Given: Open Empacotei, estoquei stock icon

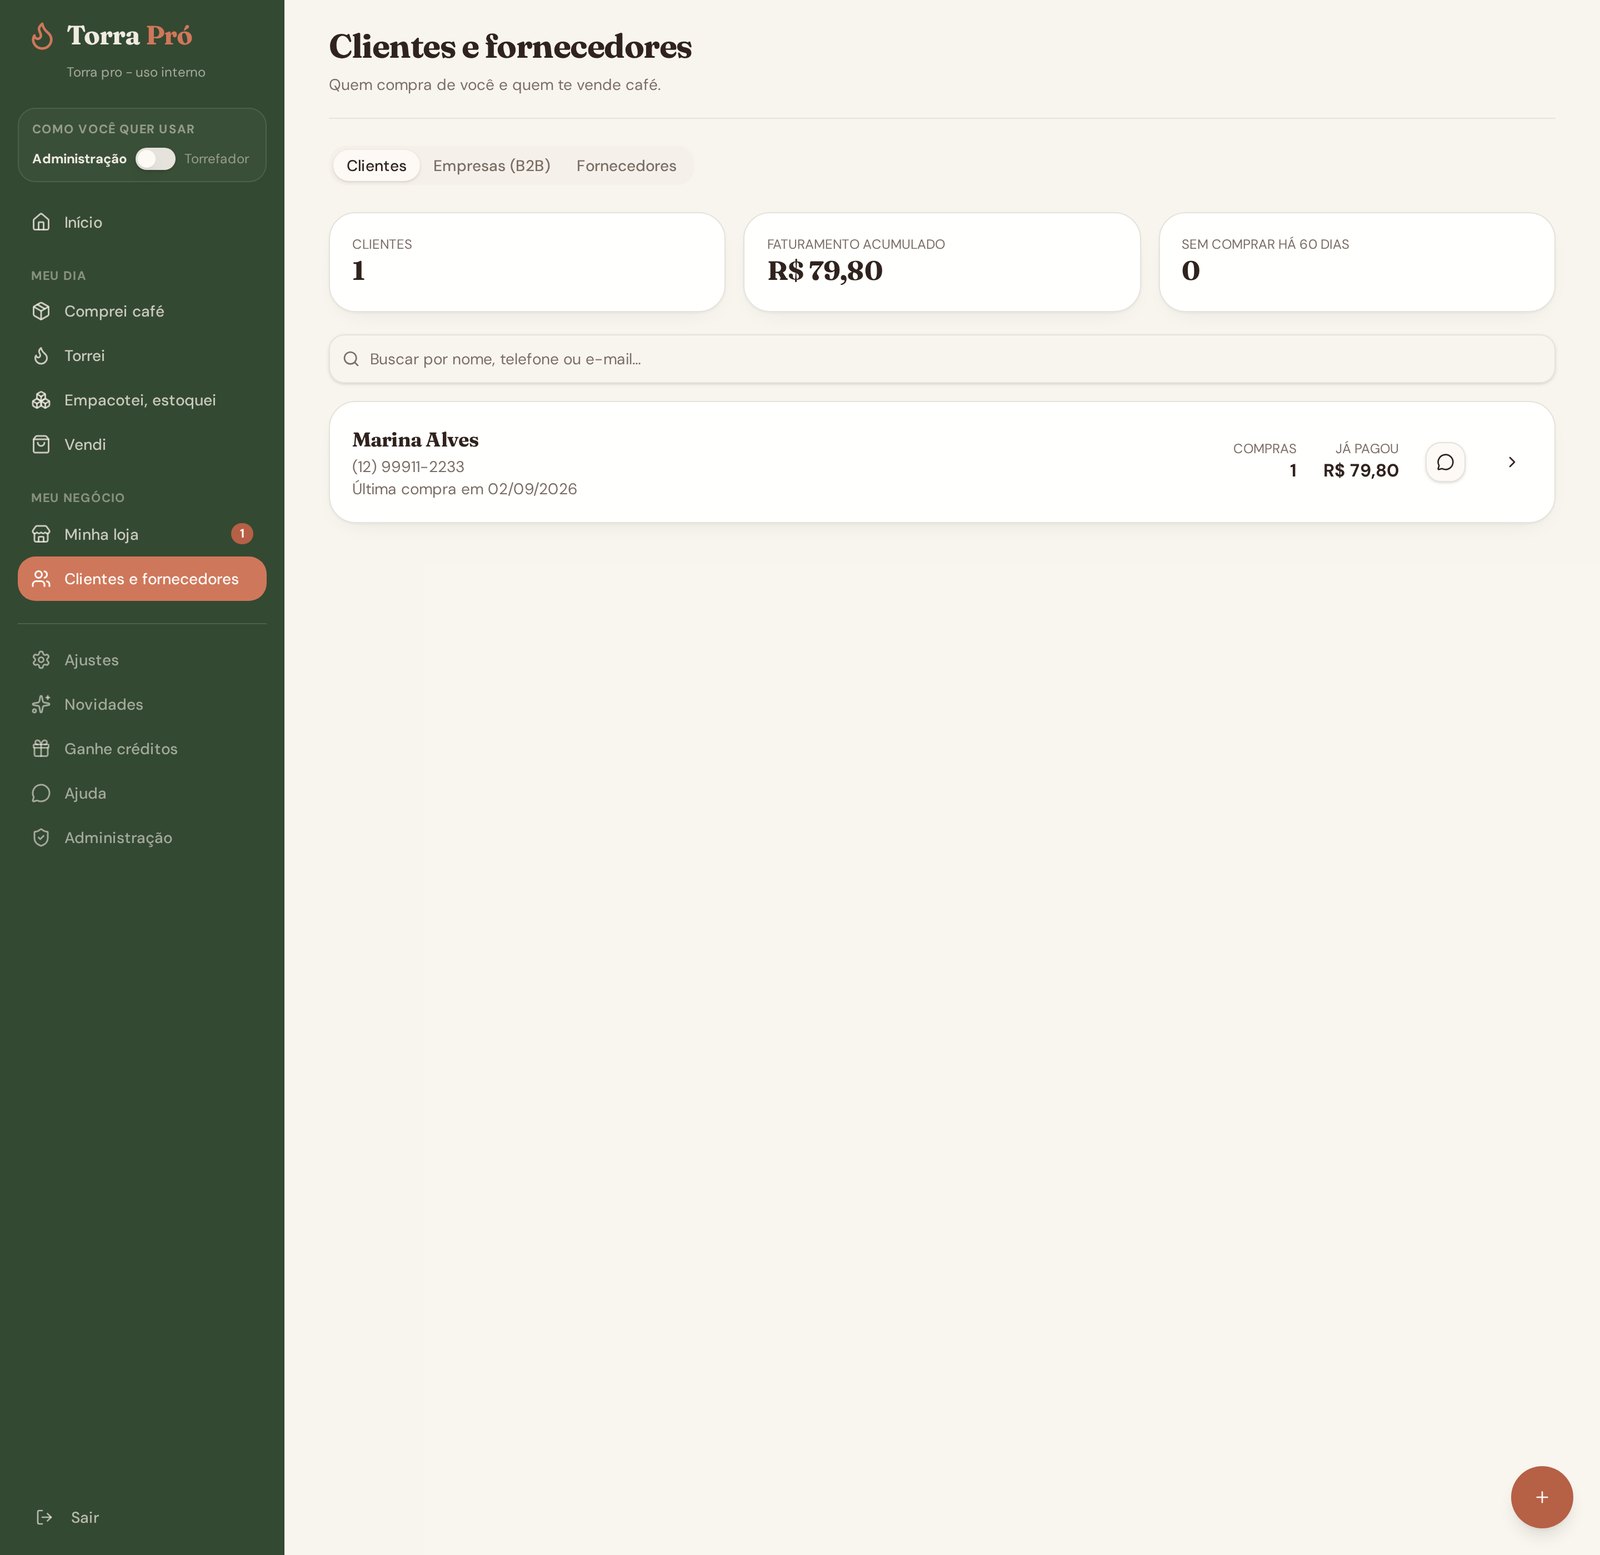Looking at the screenshot, I should [41, 400].
